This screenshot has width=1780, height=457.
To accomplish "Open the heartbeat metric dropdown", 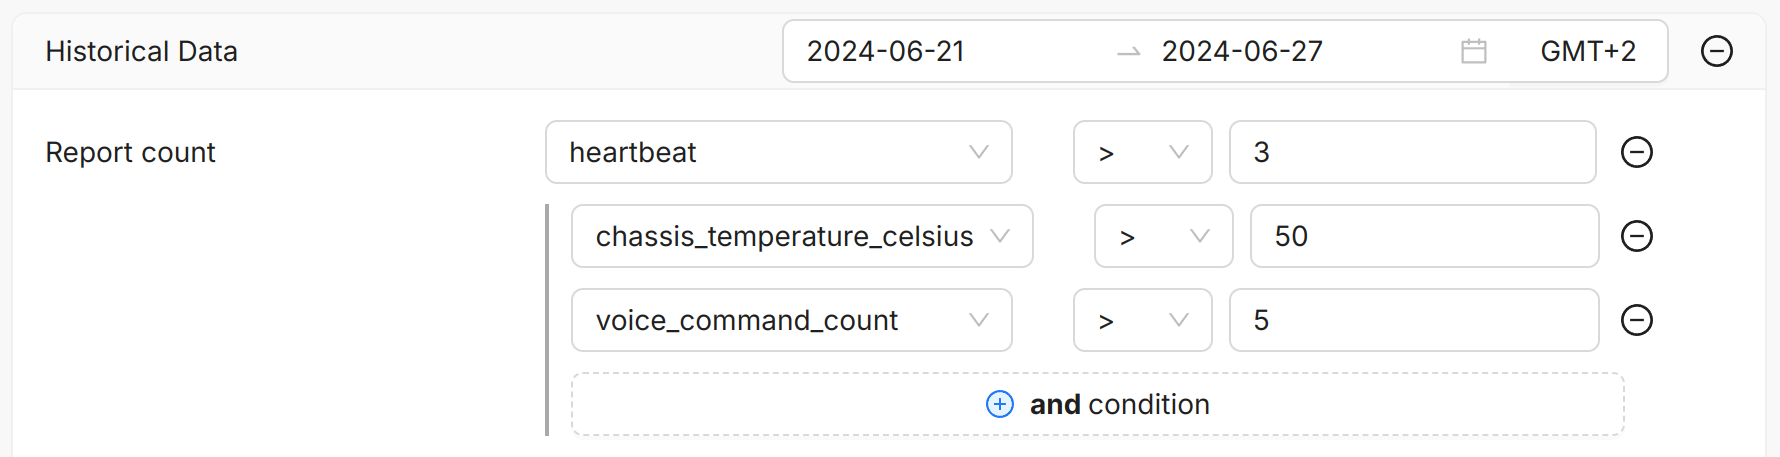I will (778, 152).
